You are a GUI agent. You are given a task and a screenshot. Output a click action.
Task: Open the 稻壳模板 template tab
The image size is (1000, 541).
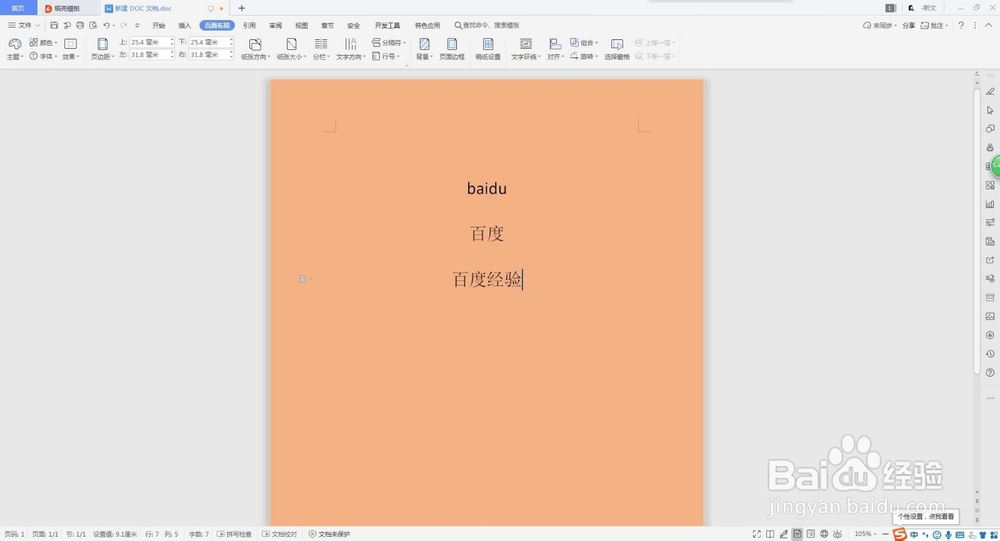(x=67, y=8)
